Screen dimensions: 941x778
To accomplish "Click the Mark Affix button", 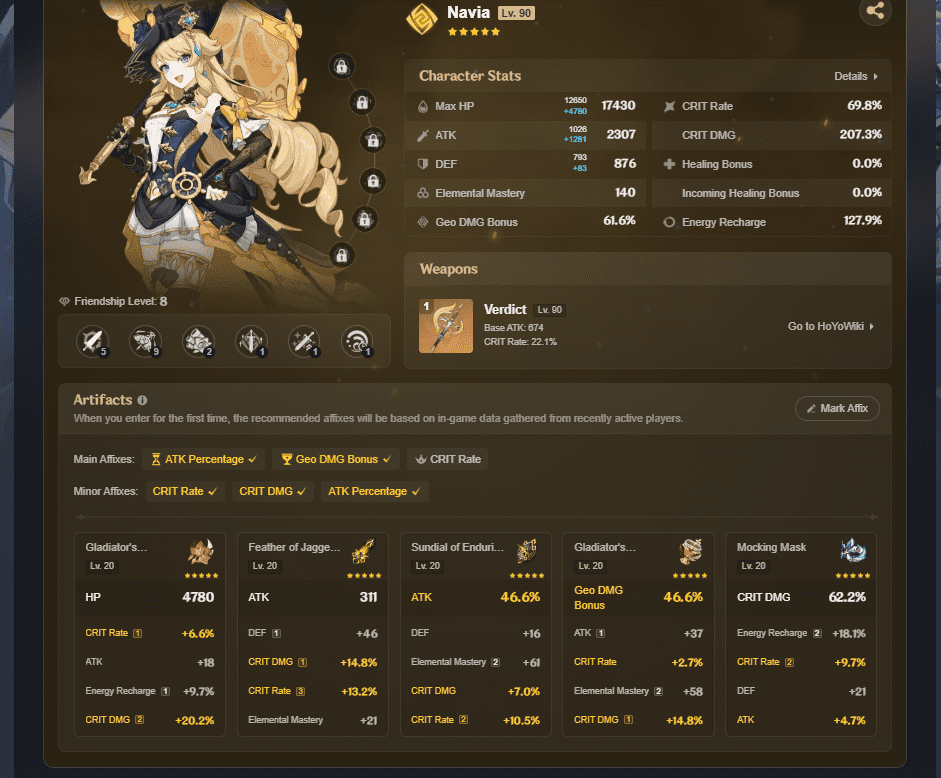I will 837,408.
